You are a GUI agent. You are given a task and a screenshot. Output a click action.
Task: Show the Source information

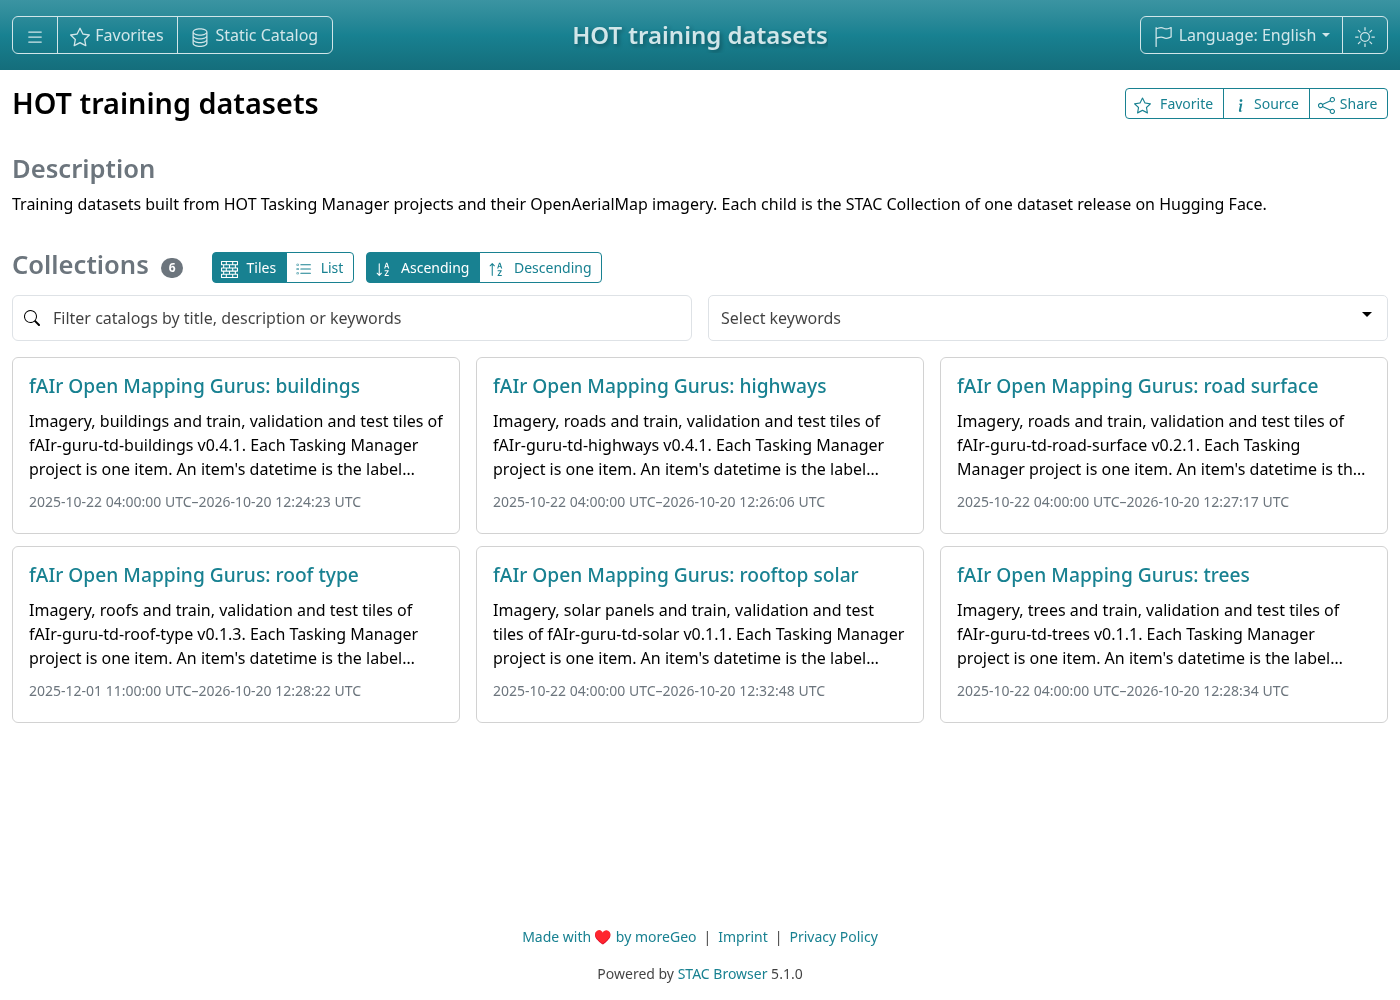tap(1266, 104)
